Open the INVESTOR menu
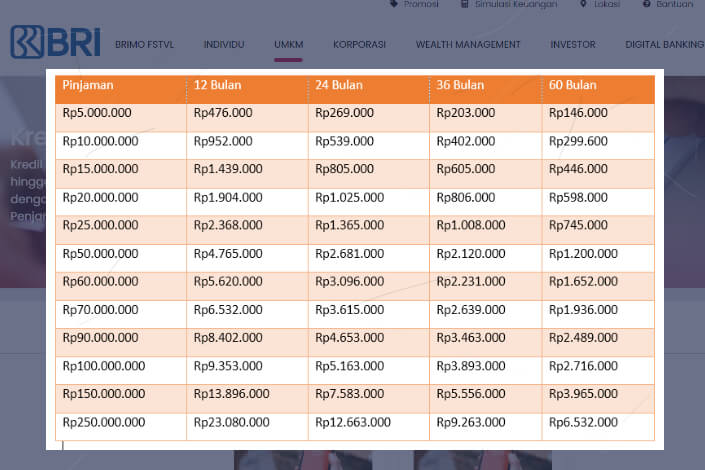 (x=573, y=45)
